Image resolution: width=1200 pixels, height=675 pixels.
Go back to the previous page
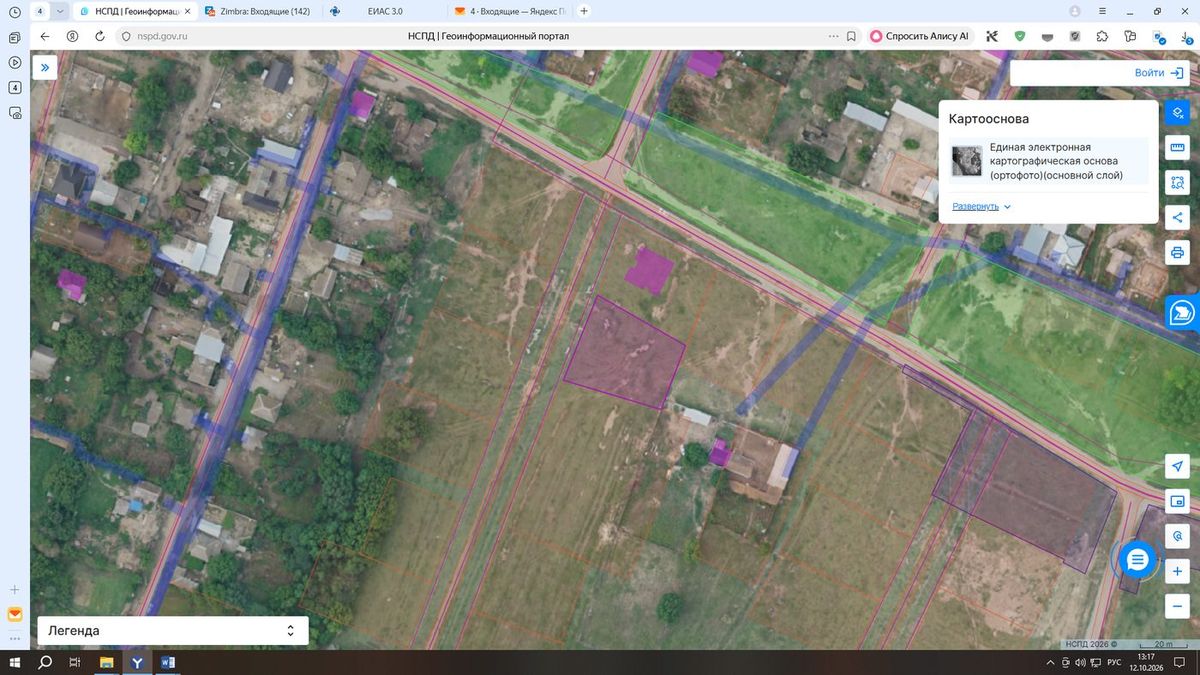click(x=44, y=36)
